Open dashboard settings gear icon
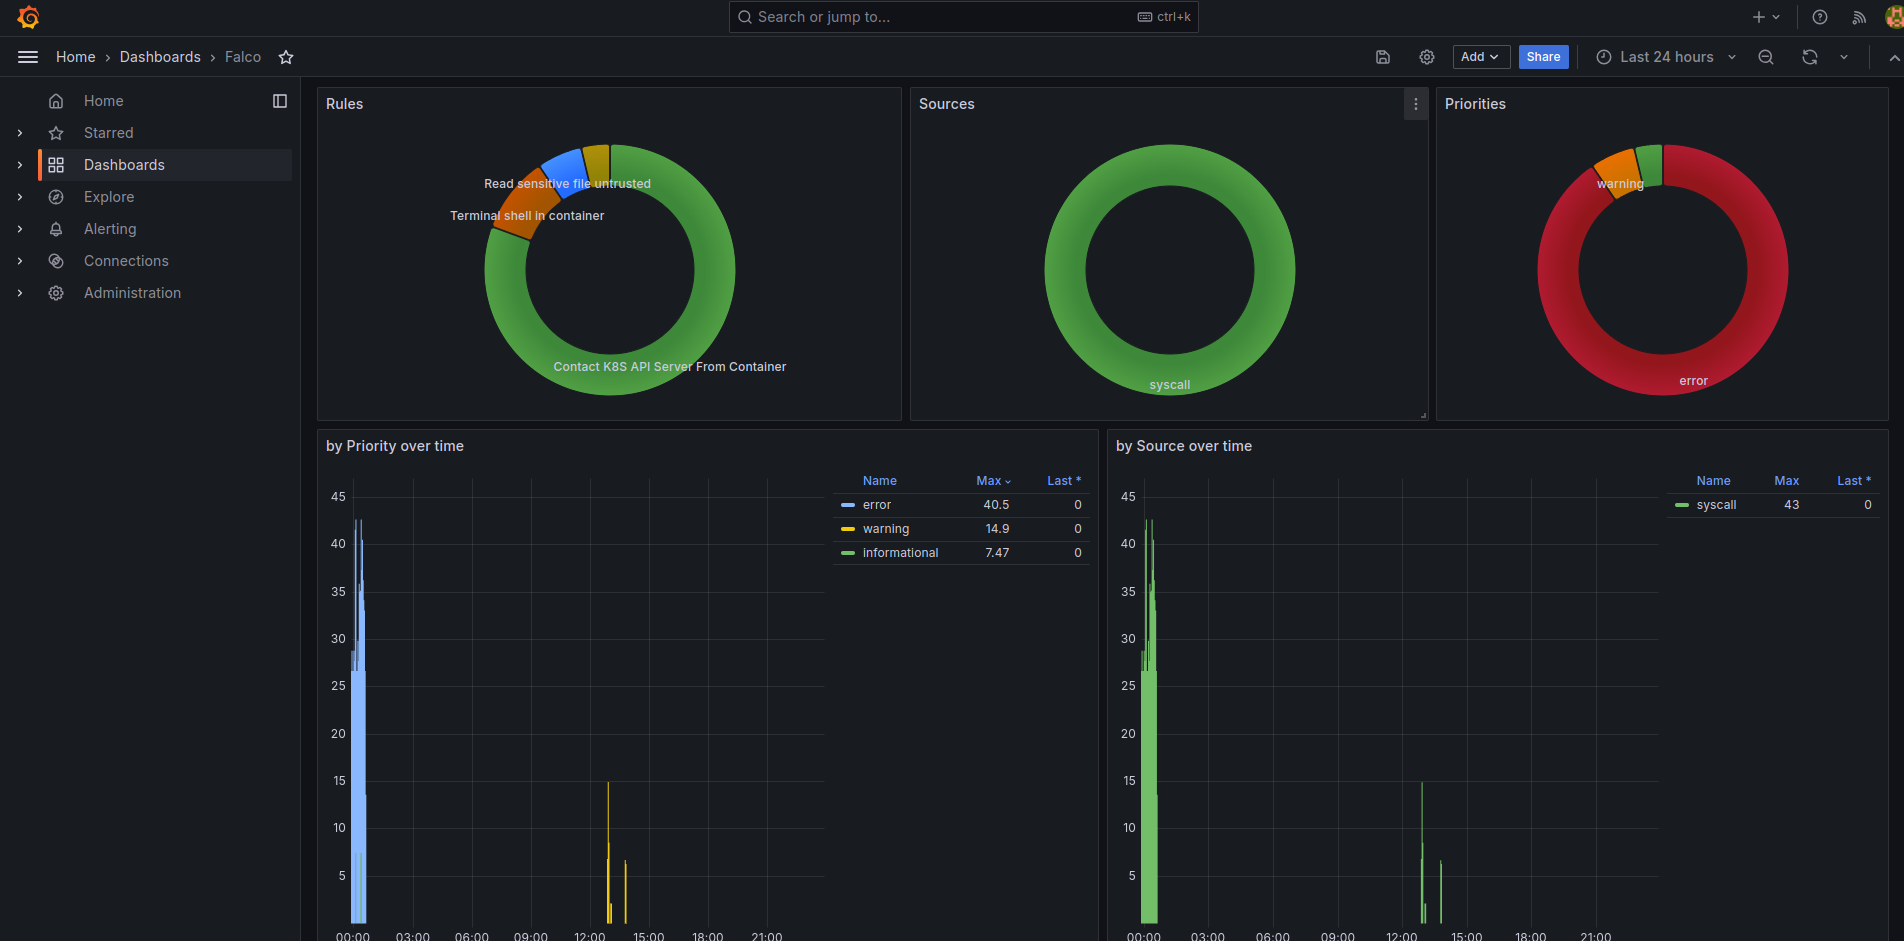This screenshot has width=1904, height=941. (x=1427, y=57)
